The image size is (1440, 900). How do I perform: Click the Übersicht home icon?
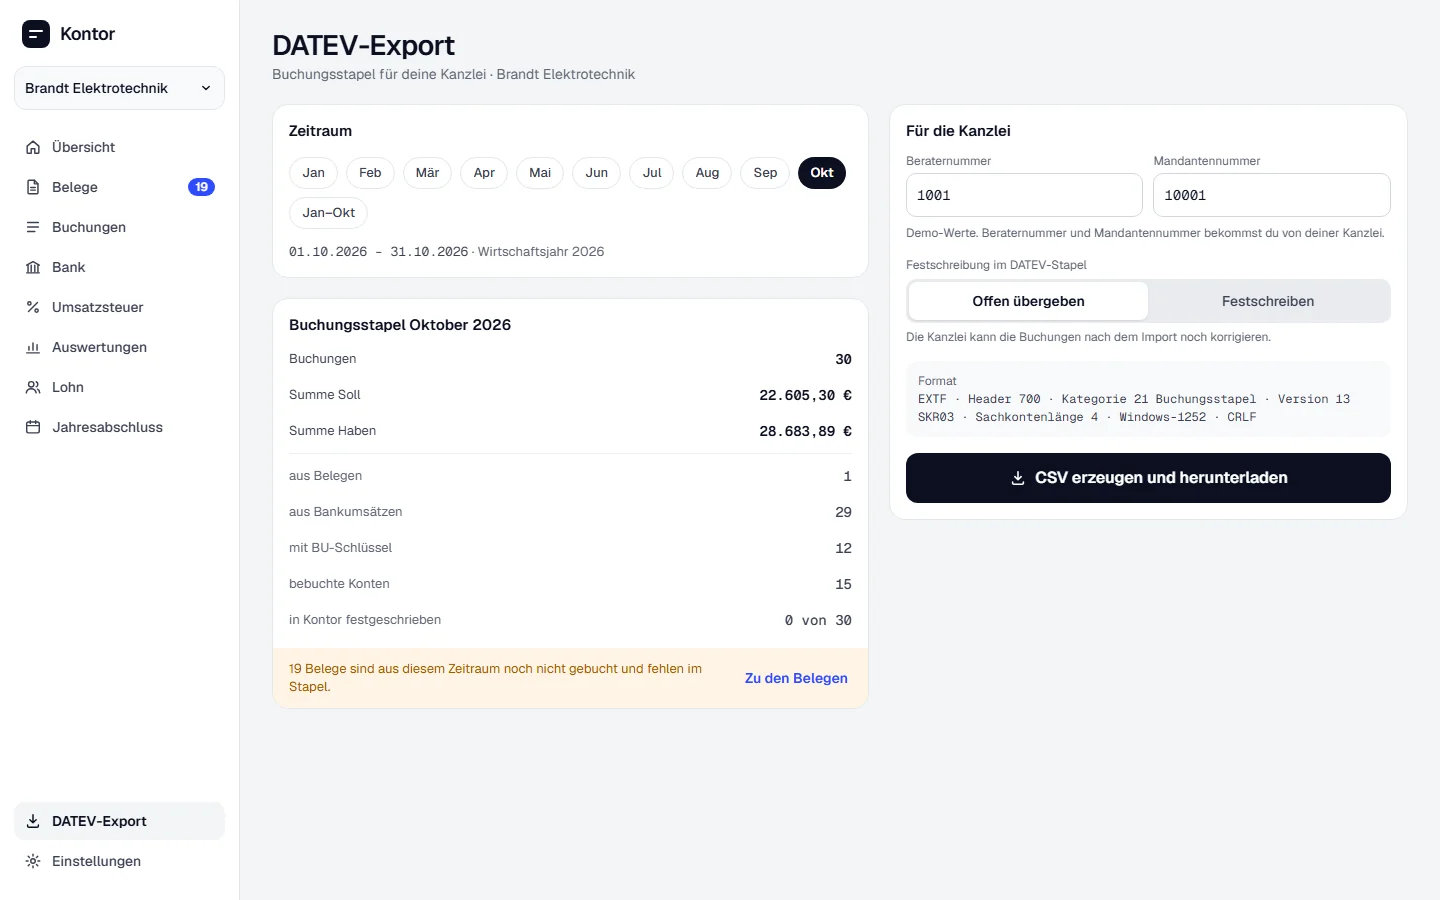click(33, 147)
